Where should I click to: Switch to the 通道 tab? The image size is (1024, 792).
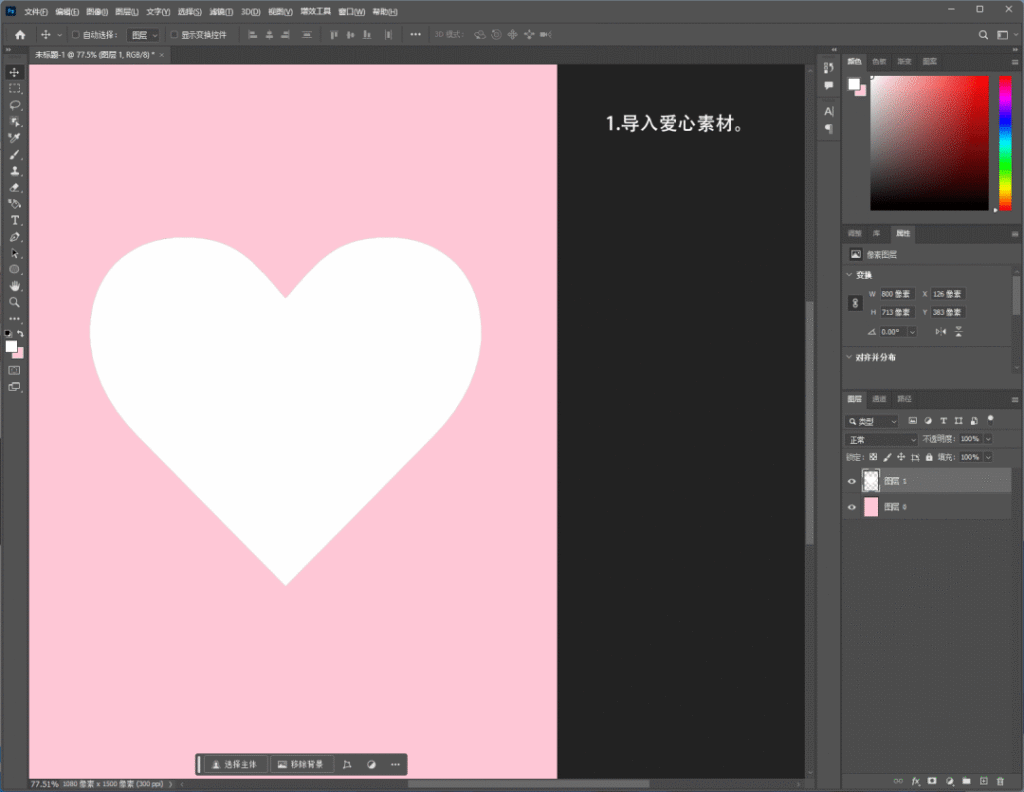click(879, 399)
